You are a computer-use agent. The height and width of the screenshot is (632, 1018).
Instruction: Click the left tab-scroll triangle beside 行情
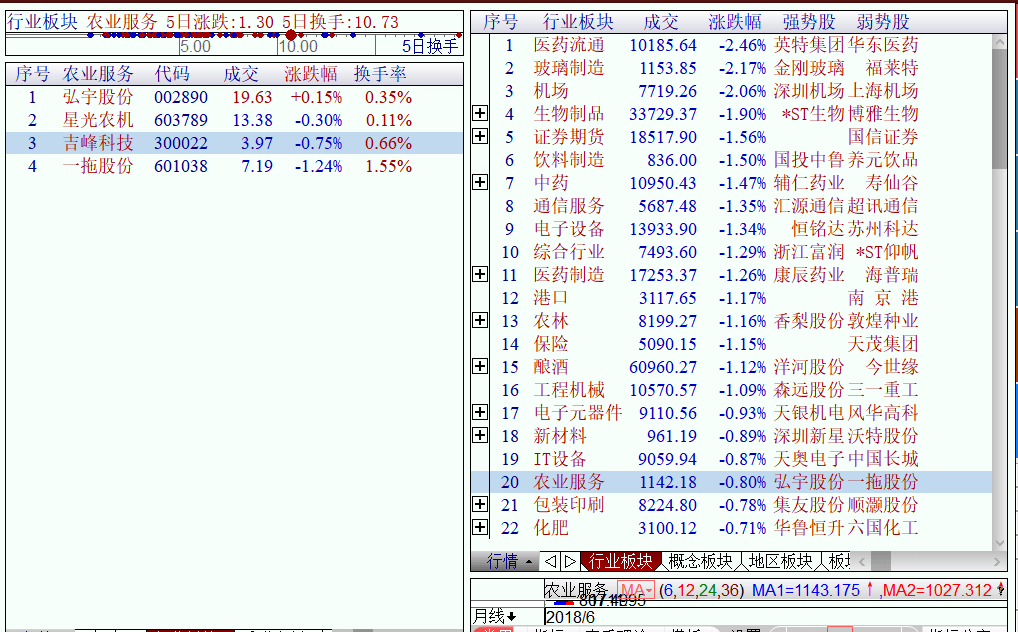[551, 561]
